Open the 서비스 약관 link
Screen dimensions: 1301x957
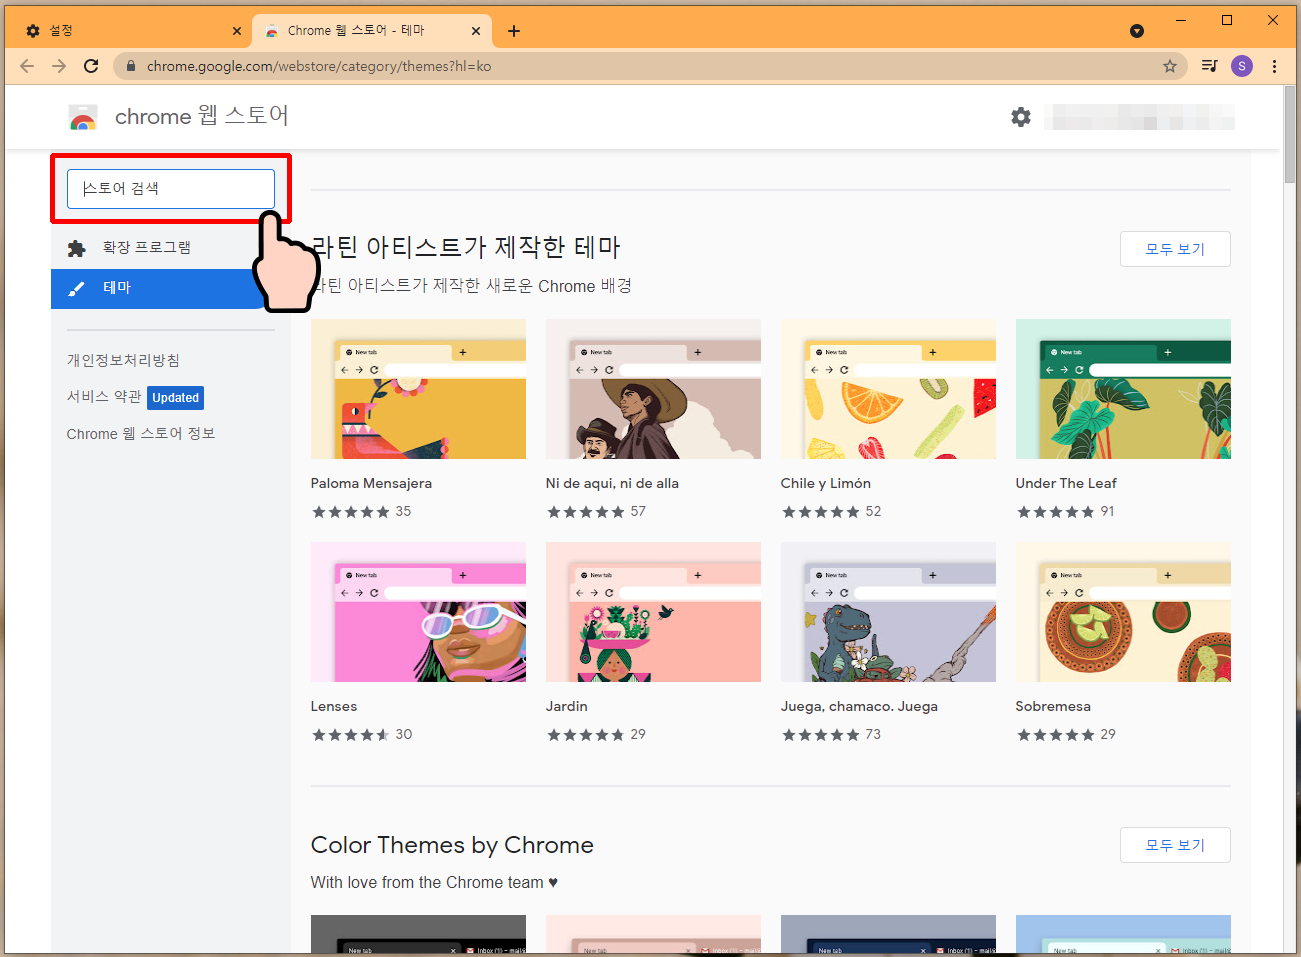[x=104, y=397]
